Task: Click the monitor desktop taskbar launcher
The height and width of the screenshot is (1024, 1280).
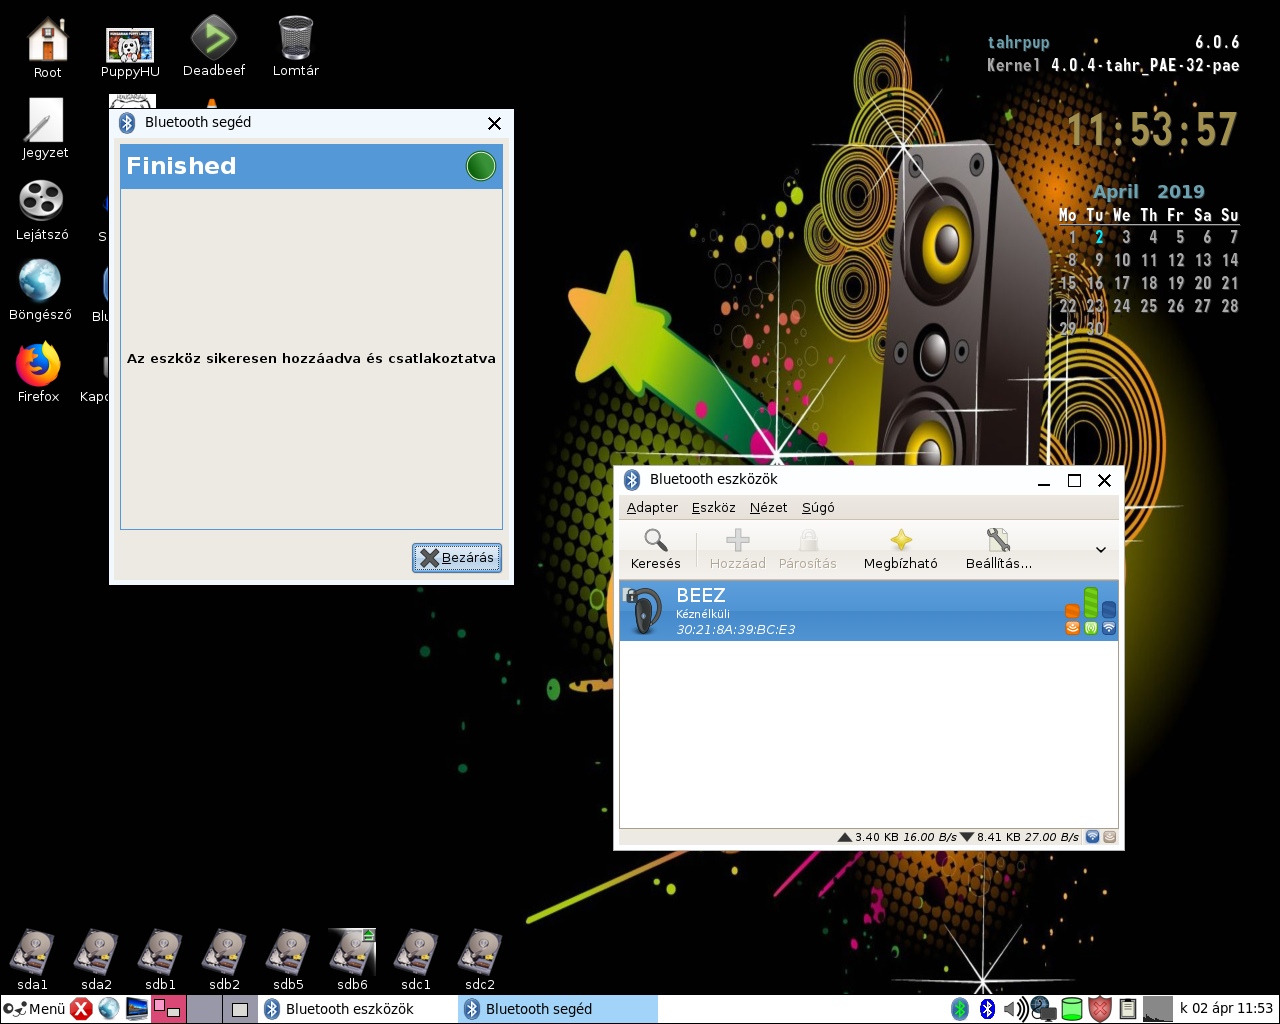Action: click(x=137, y=1009)
